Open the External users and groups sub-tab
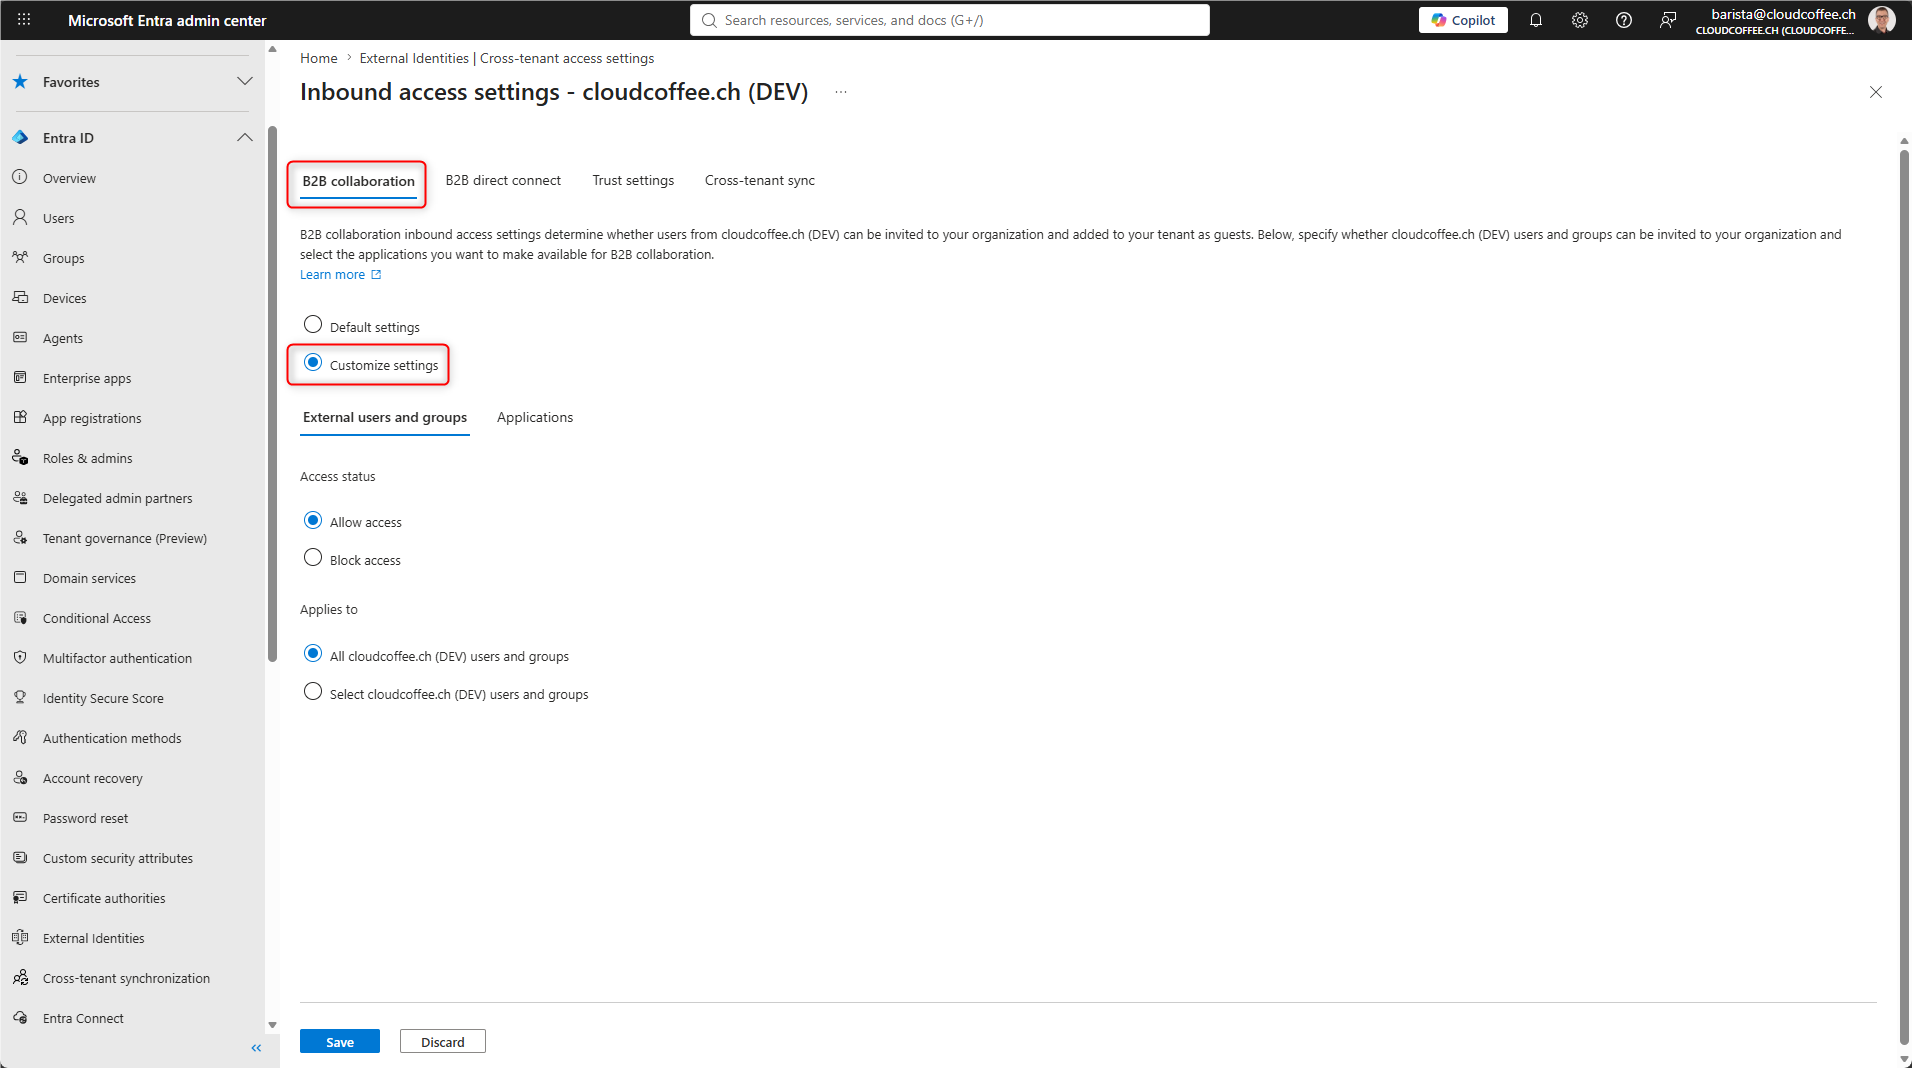Screen dimensions: 1912x1068 385,417
